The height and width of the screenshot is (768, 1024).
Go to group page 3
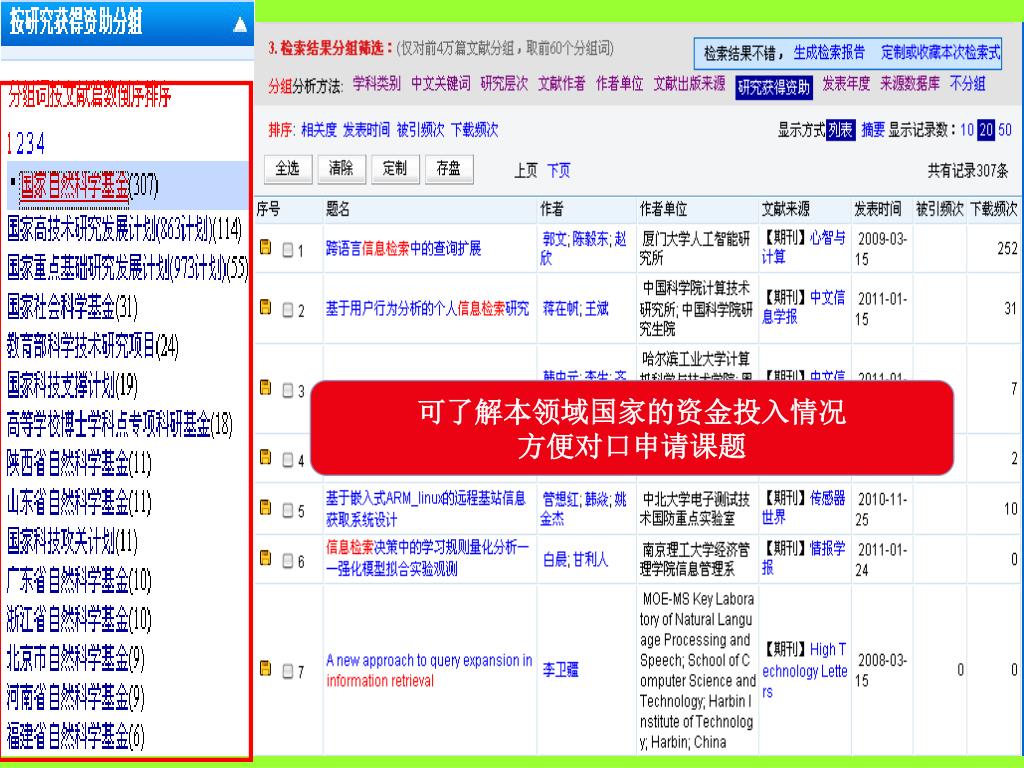[30, 143]
